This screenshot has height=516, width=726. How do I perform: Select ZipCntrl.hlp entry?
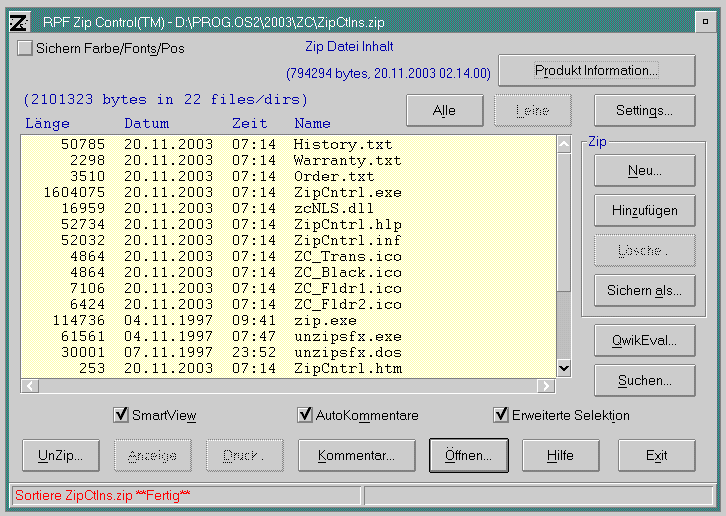click(288, 224)
